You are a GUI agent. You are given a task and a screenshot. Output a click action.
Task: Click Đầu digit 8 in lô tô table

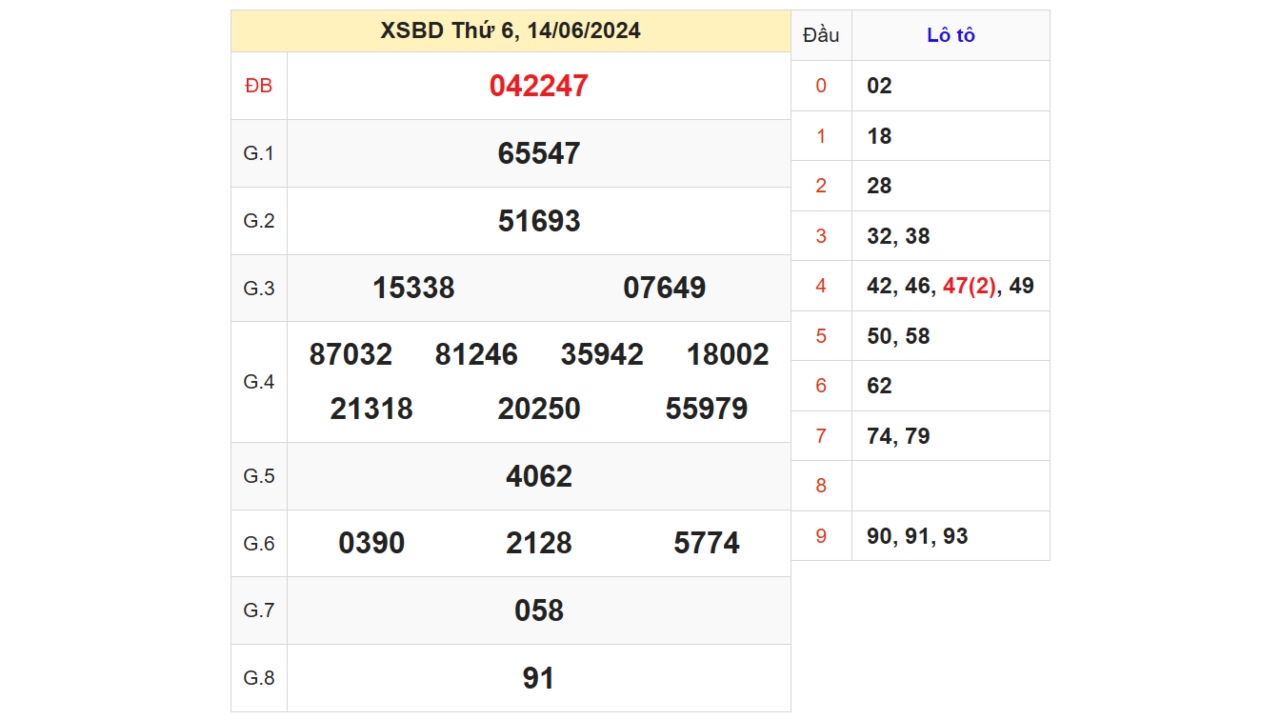(821, 486)
